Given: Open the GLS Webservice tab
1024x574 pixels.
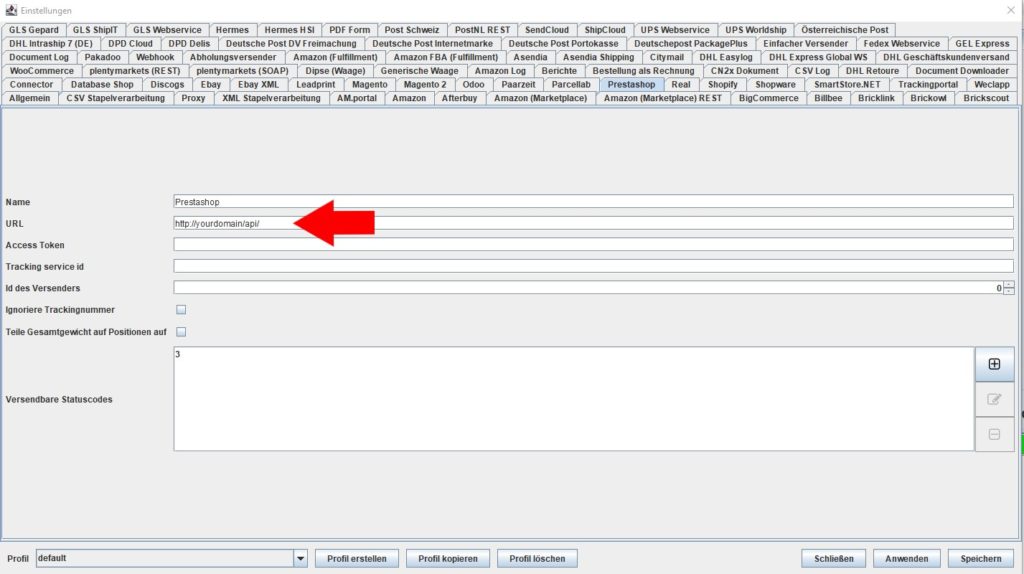Looking at the screenshot, I should [x=167, y=29].
